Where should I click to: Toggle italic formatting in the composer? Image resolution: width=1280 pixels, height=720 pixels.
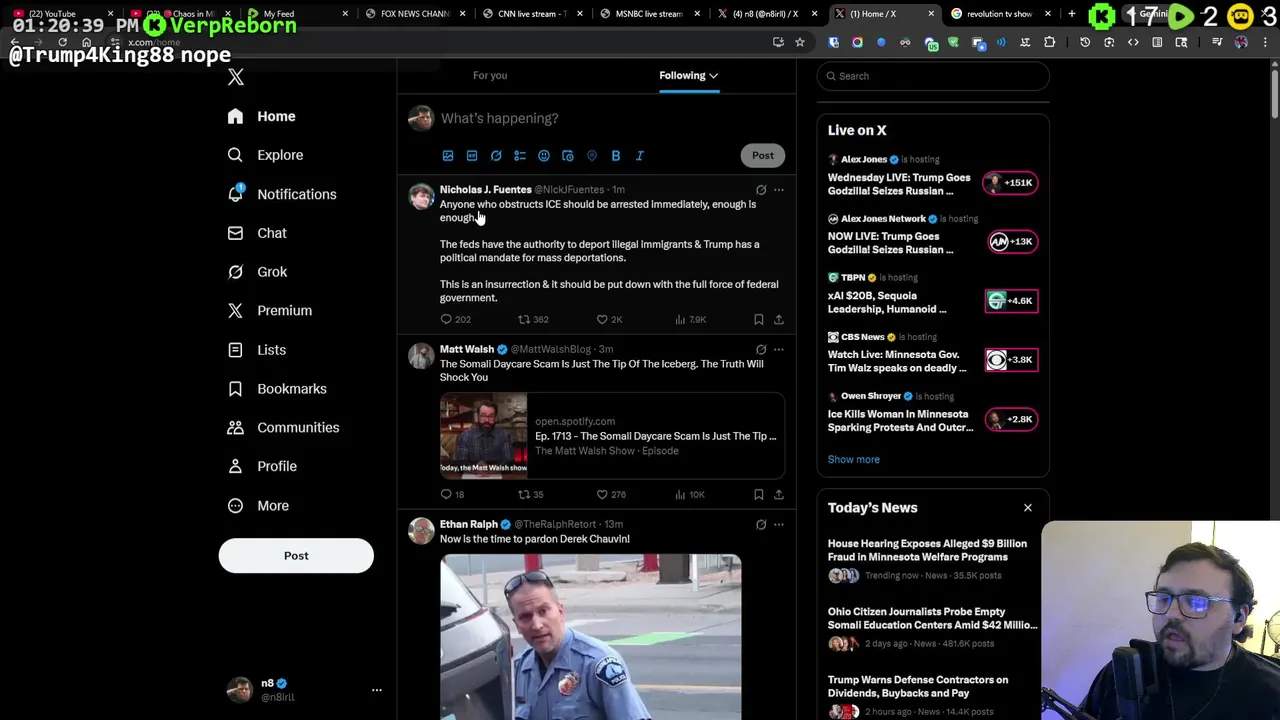(x=640, y=156)
